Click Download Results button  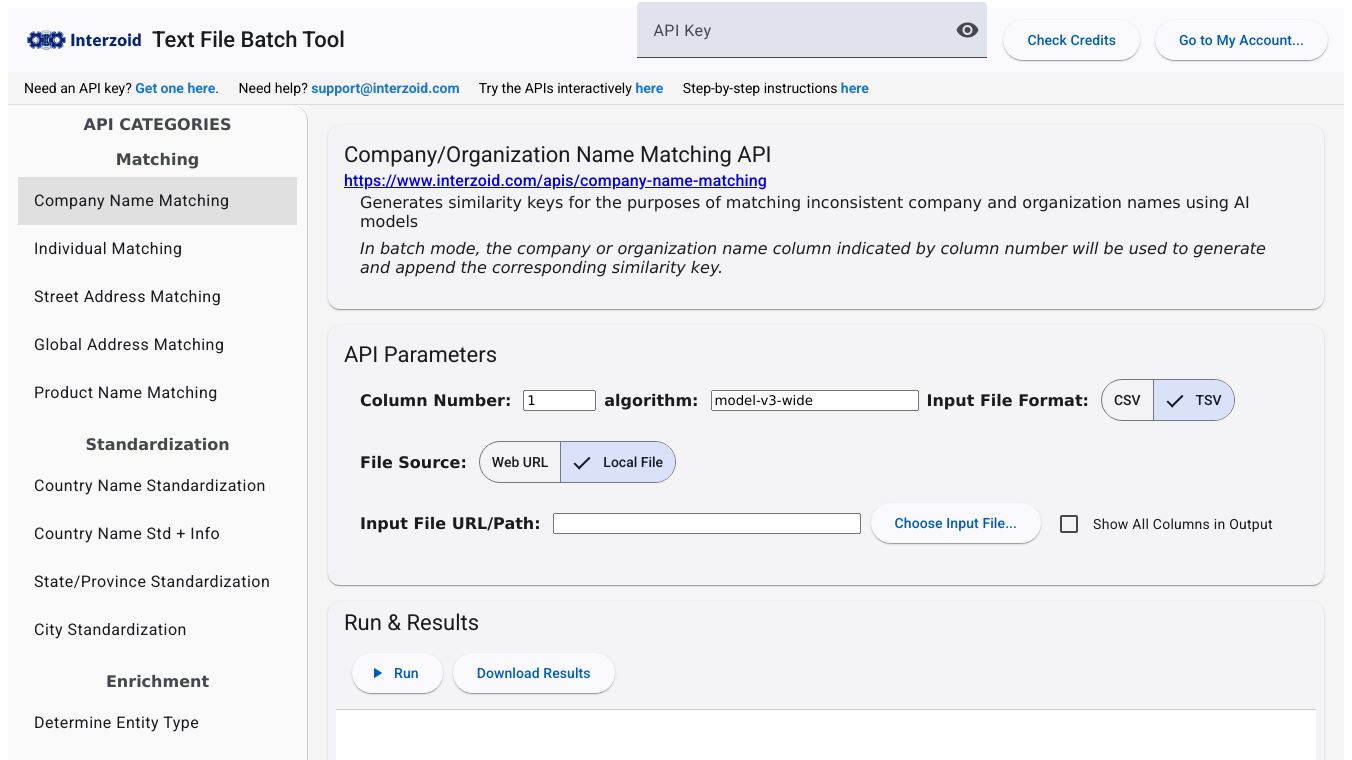pyautogui.click(x=533, y=673)
